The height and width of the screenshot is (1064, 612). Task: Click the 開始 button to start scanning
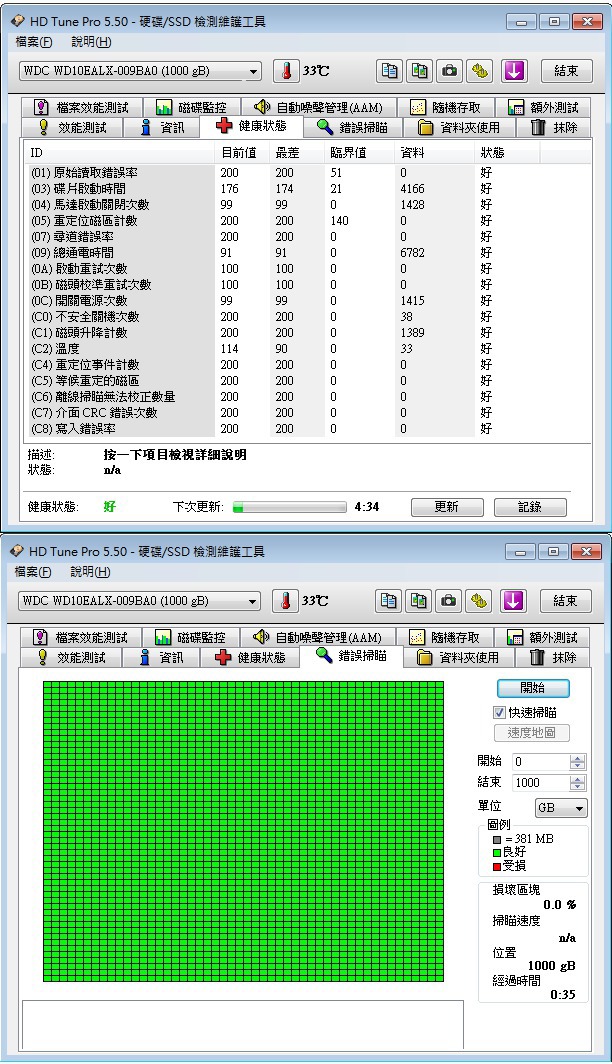tap(533, 688)
